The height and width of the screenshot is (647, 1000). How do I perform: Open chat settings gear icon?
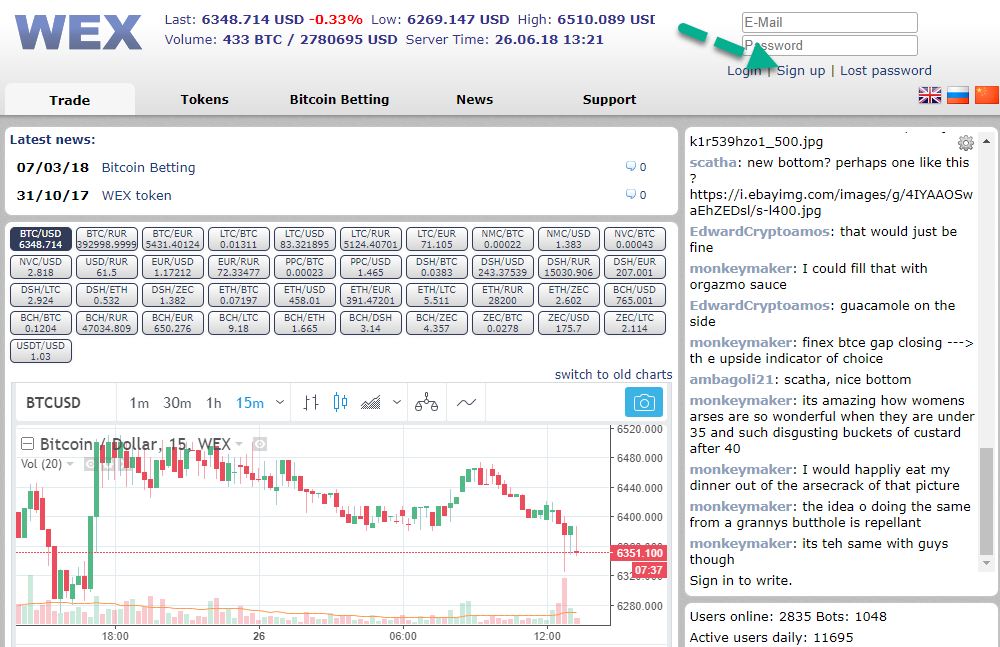[966, 142]
